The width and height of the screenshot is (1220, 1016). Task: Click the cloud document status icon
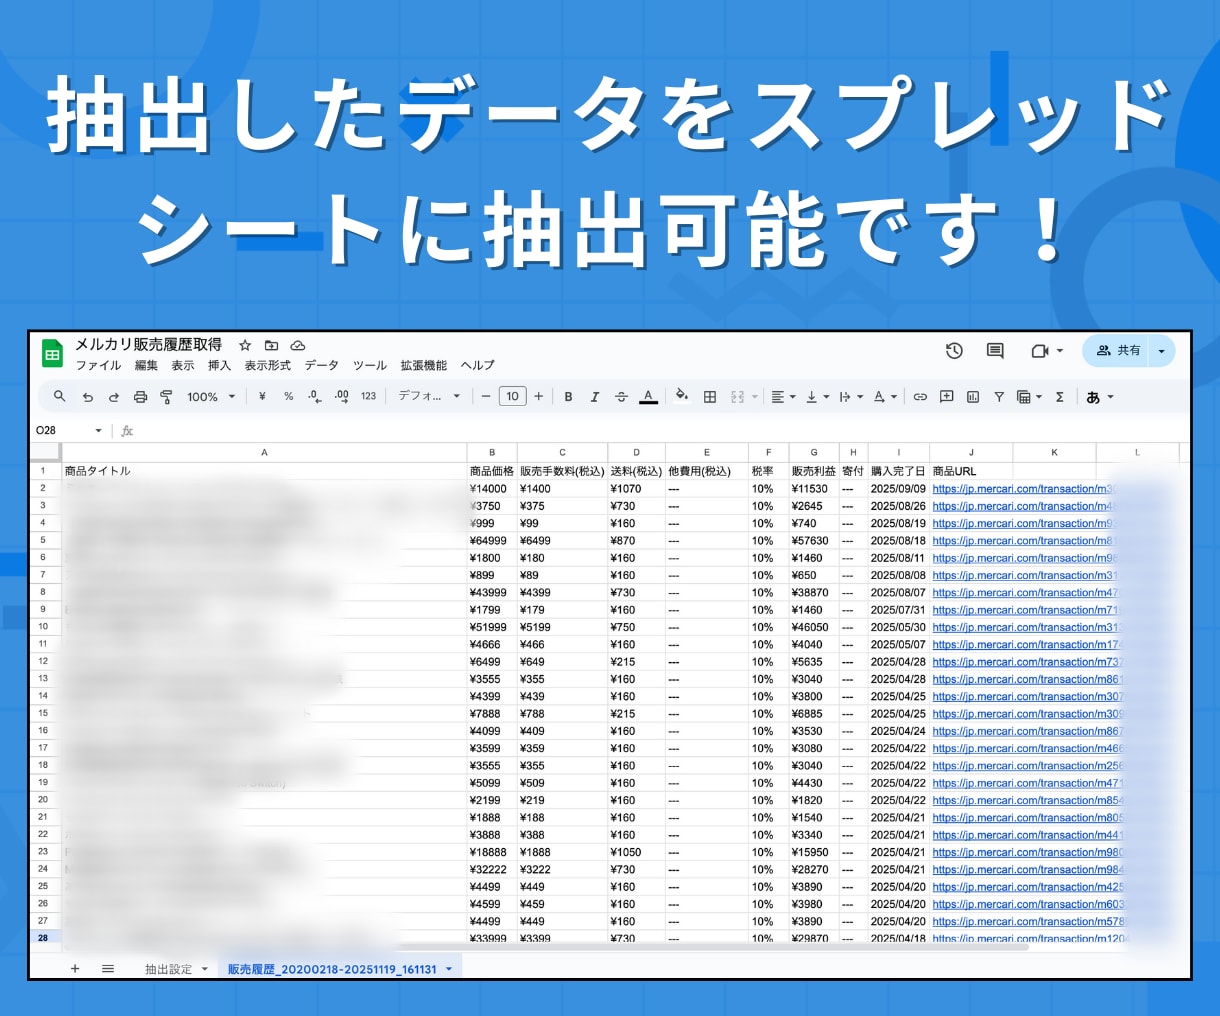click(x=298, y=345)
